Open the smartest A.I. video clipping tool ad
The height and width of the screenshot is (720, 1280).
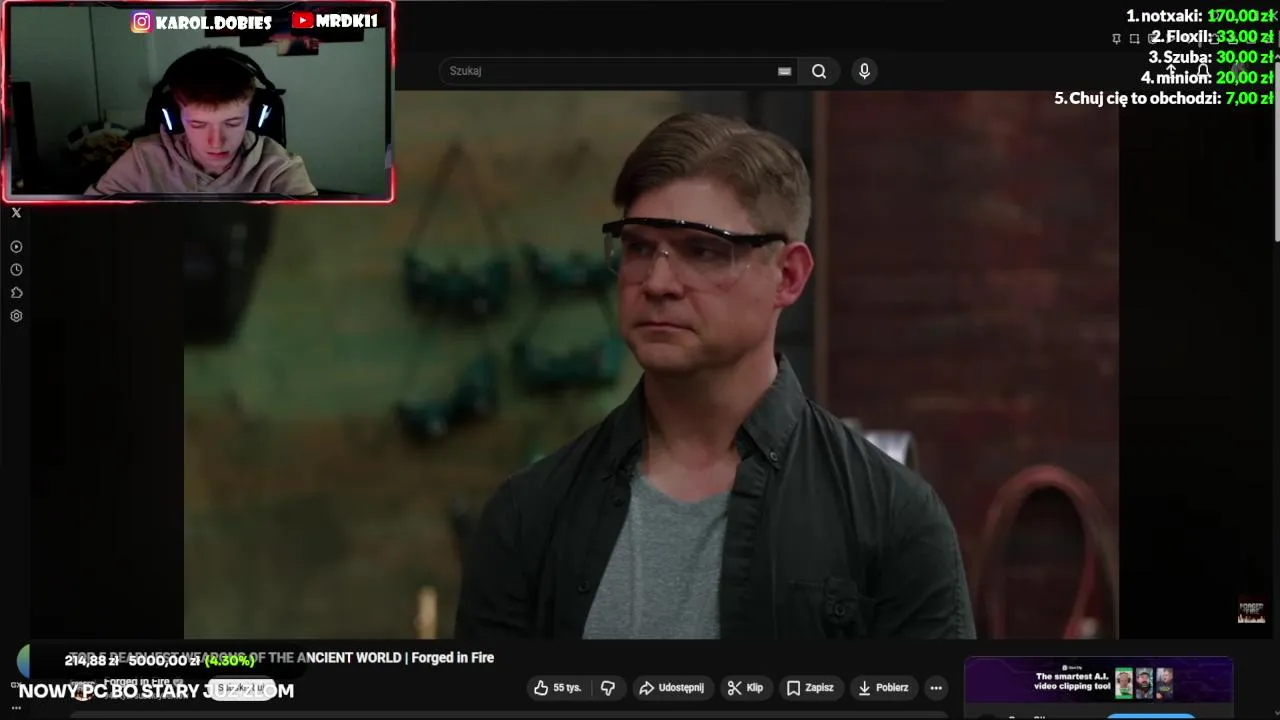coord(1098,682)
